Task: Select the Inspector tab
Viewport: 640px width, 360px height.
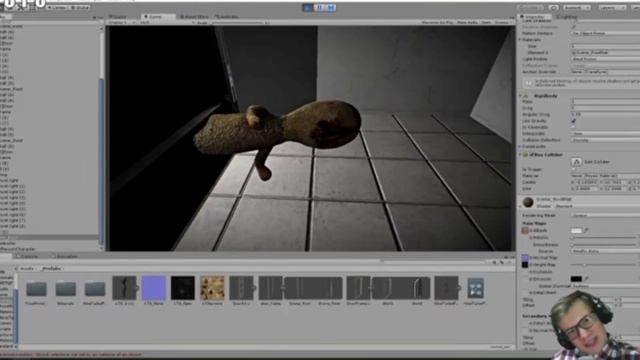Action: pyautogui.click(x=535, y=17)
